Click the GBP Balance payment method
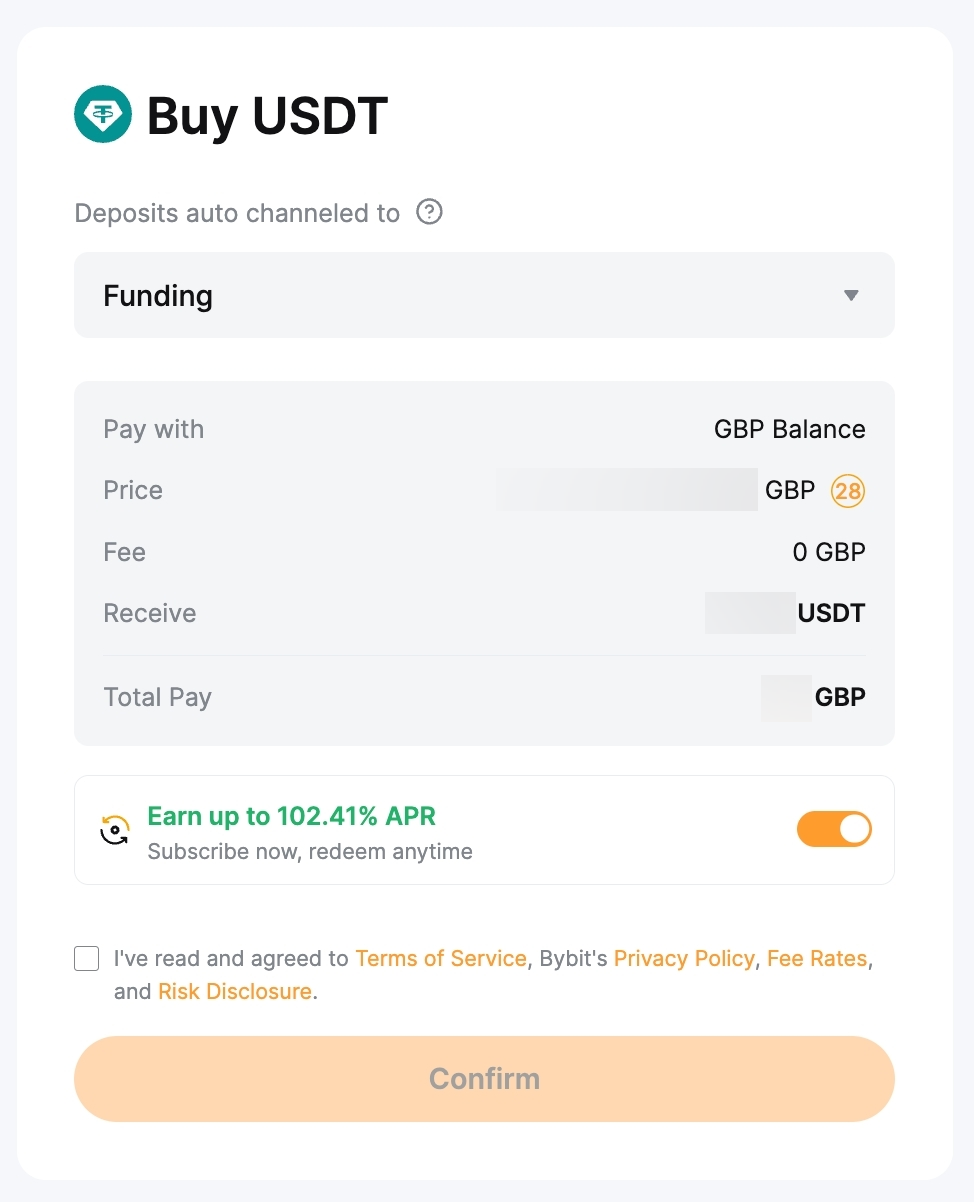 (x=789, y=429)
